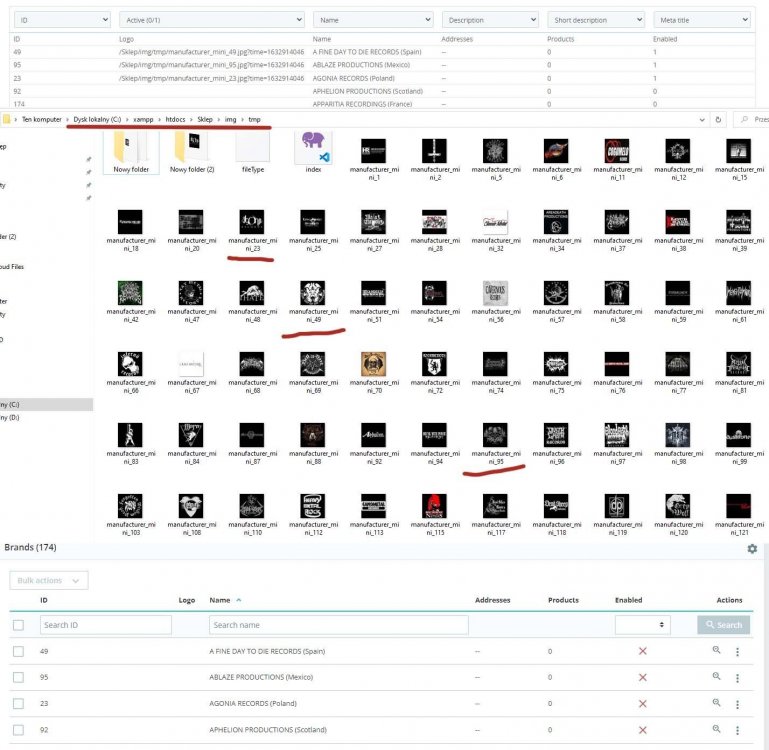The height and width of the screenshot is (750, 769).
Task: Click the Explorer refresh icon
Action: click(718, 120)
